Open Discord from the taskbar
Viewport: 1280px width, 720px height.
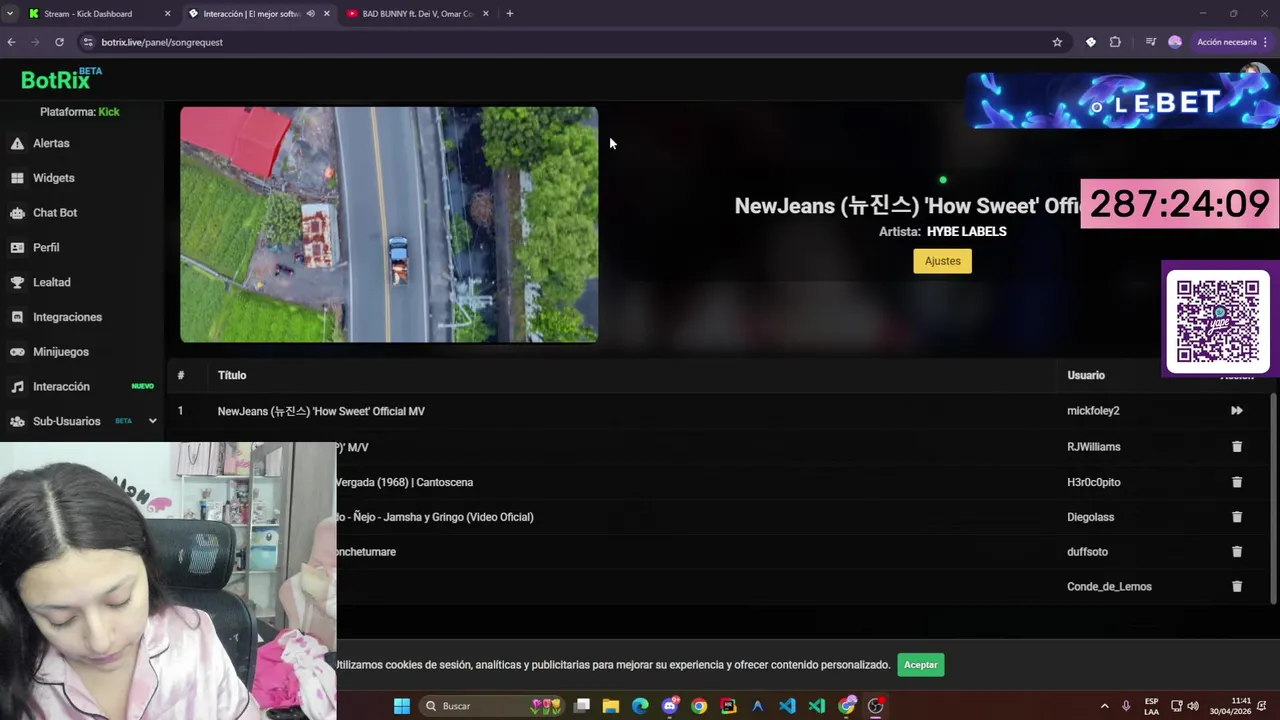click(670, 706)
